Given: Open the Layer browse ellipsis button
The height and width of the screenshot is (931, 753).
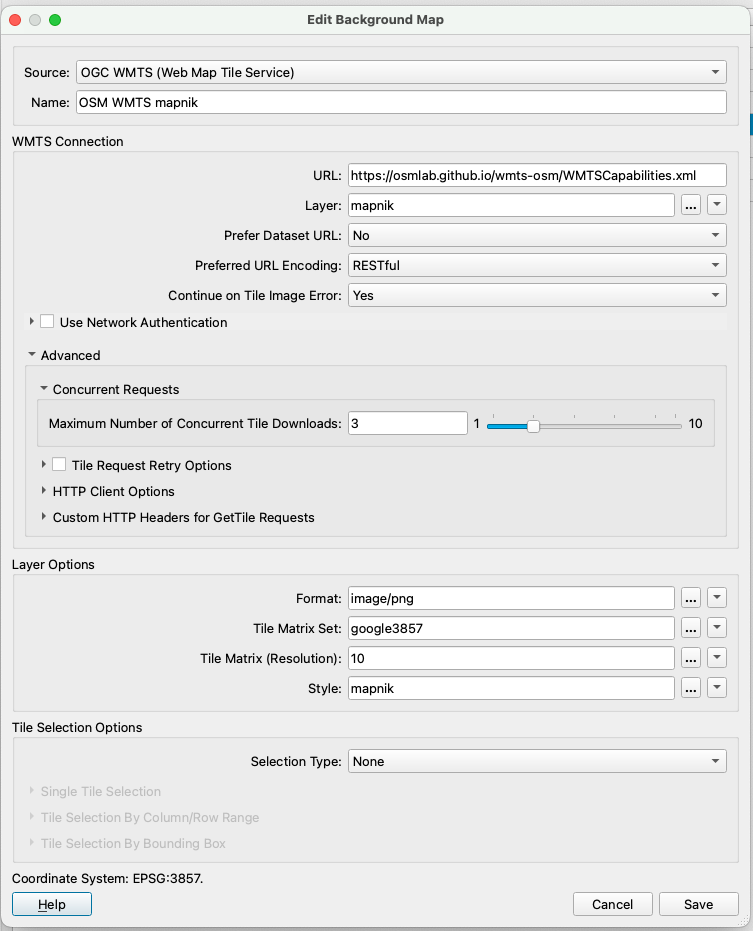Looking at the screenshot, I should (690, 205).
